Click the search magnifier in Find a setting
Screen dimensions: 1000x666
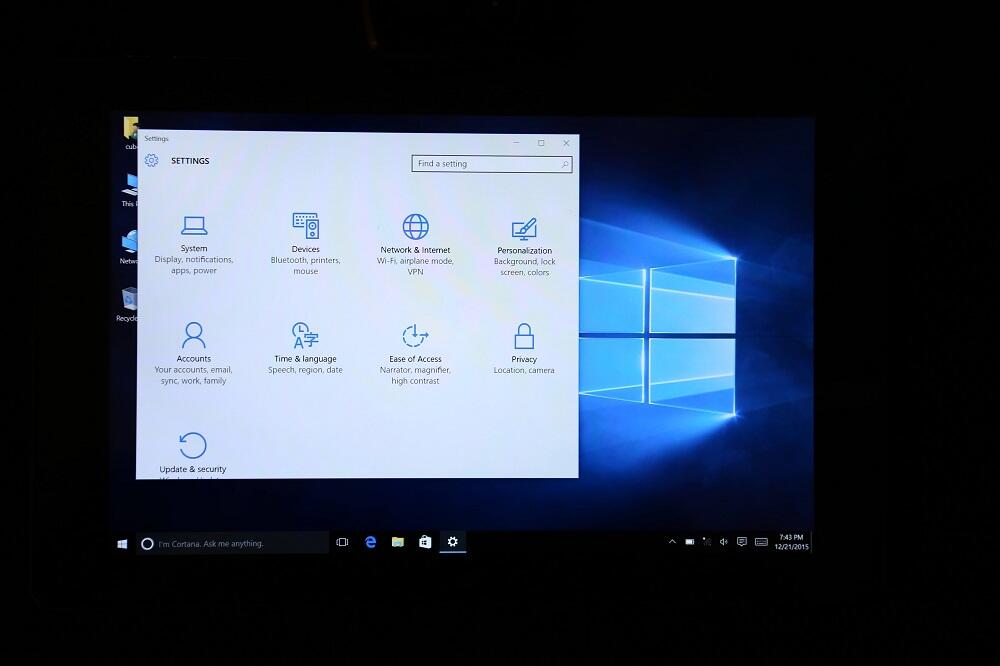click(564, 165)
